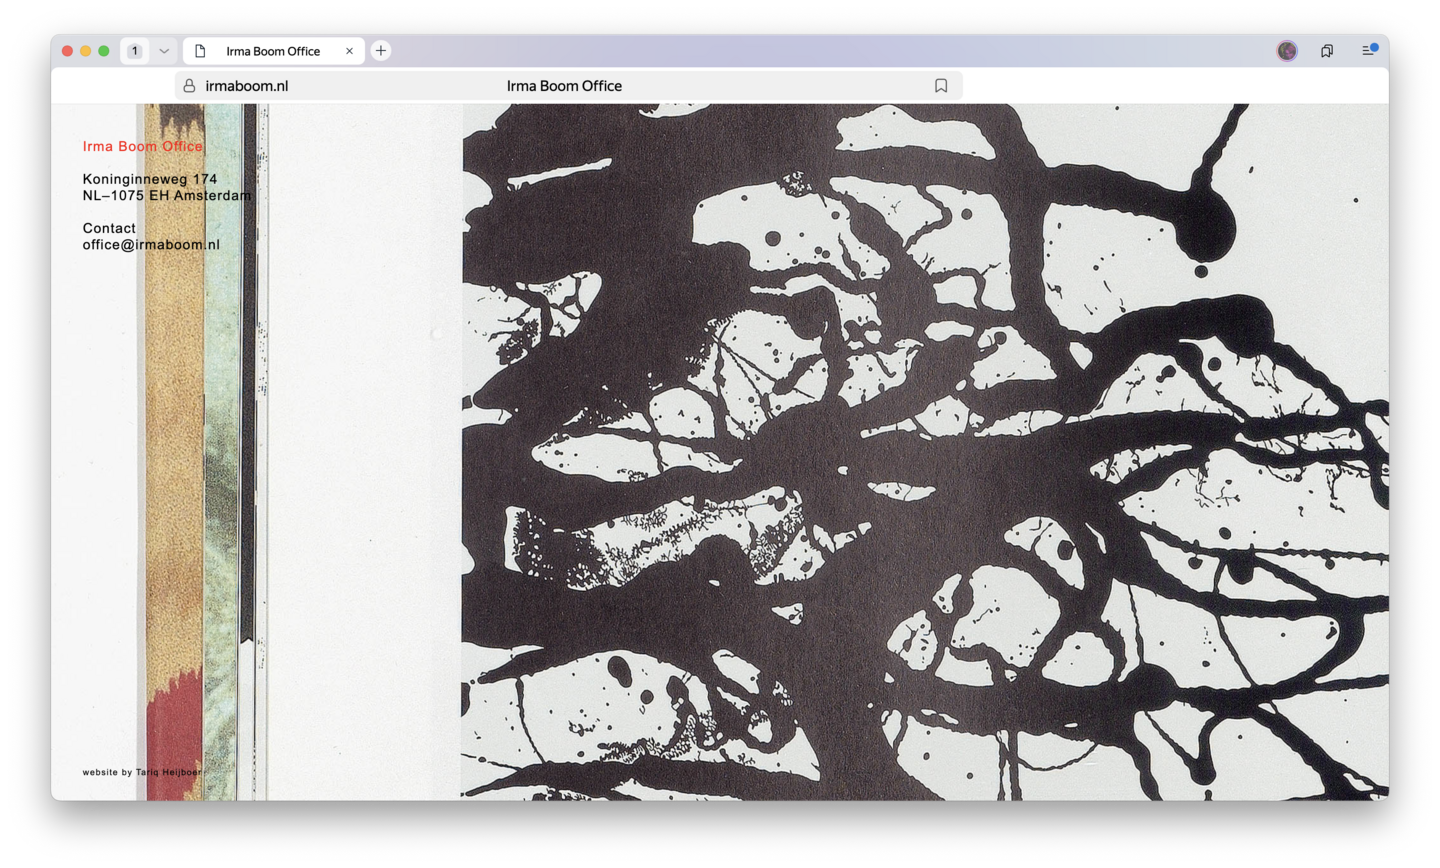Open the browser menu icon with blue dot
Viewport: 1440px width, 868px height.
(1369, 50)
